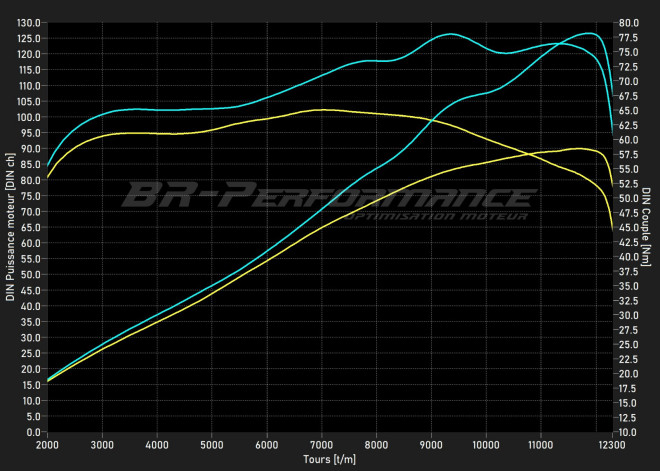This screenshot has width=660, height=471.
Task: Click the BR-Performance watermark logo
Action: click(x=327, y=195)
